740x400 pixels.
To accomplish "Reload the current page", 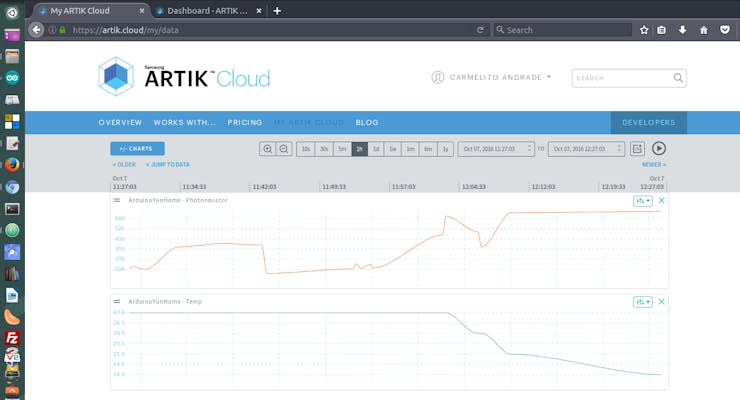I will 480,30.
